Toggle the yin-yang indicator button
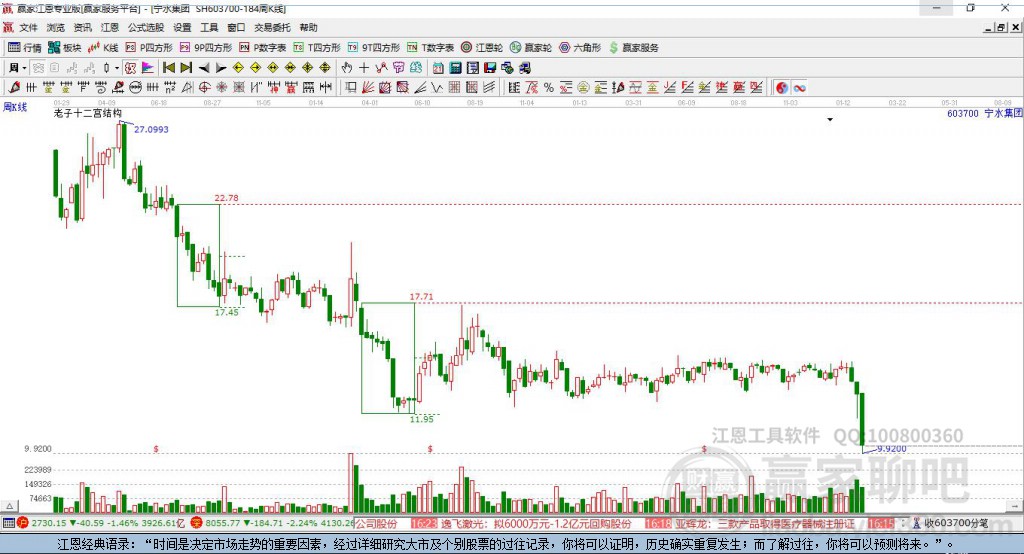1024x554 pixels. [x=782, y=88]
